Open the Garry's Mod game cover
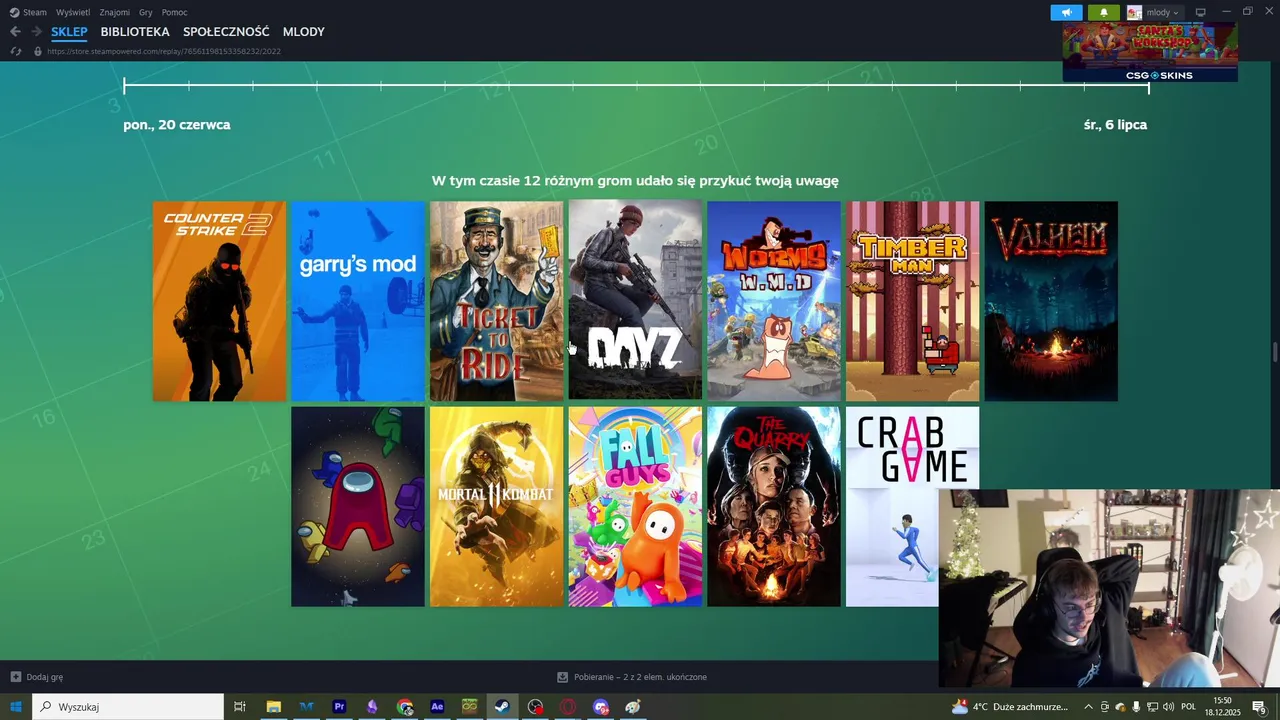Viewport: 1280px width, 720px height. 358,301
